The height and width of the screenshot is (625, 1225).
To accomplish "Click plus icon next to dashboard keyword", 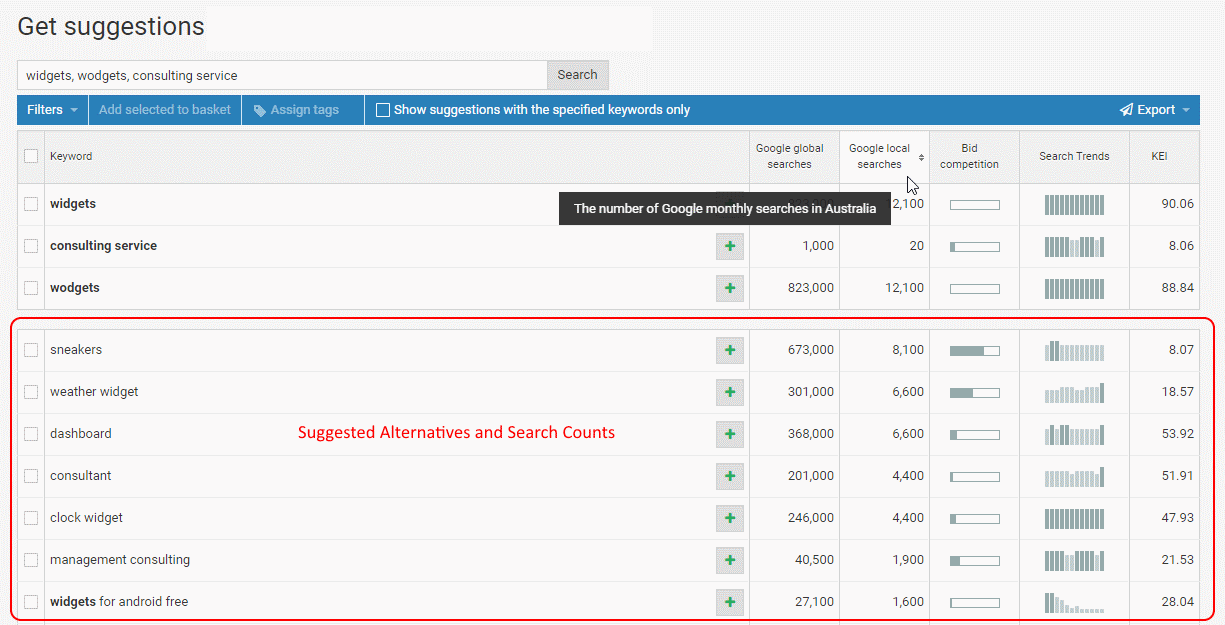I will (x=729, y=434).
